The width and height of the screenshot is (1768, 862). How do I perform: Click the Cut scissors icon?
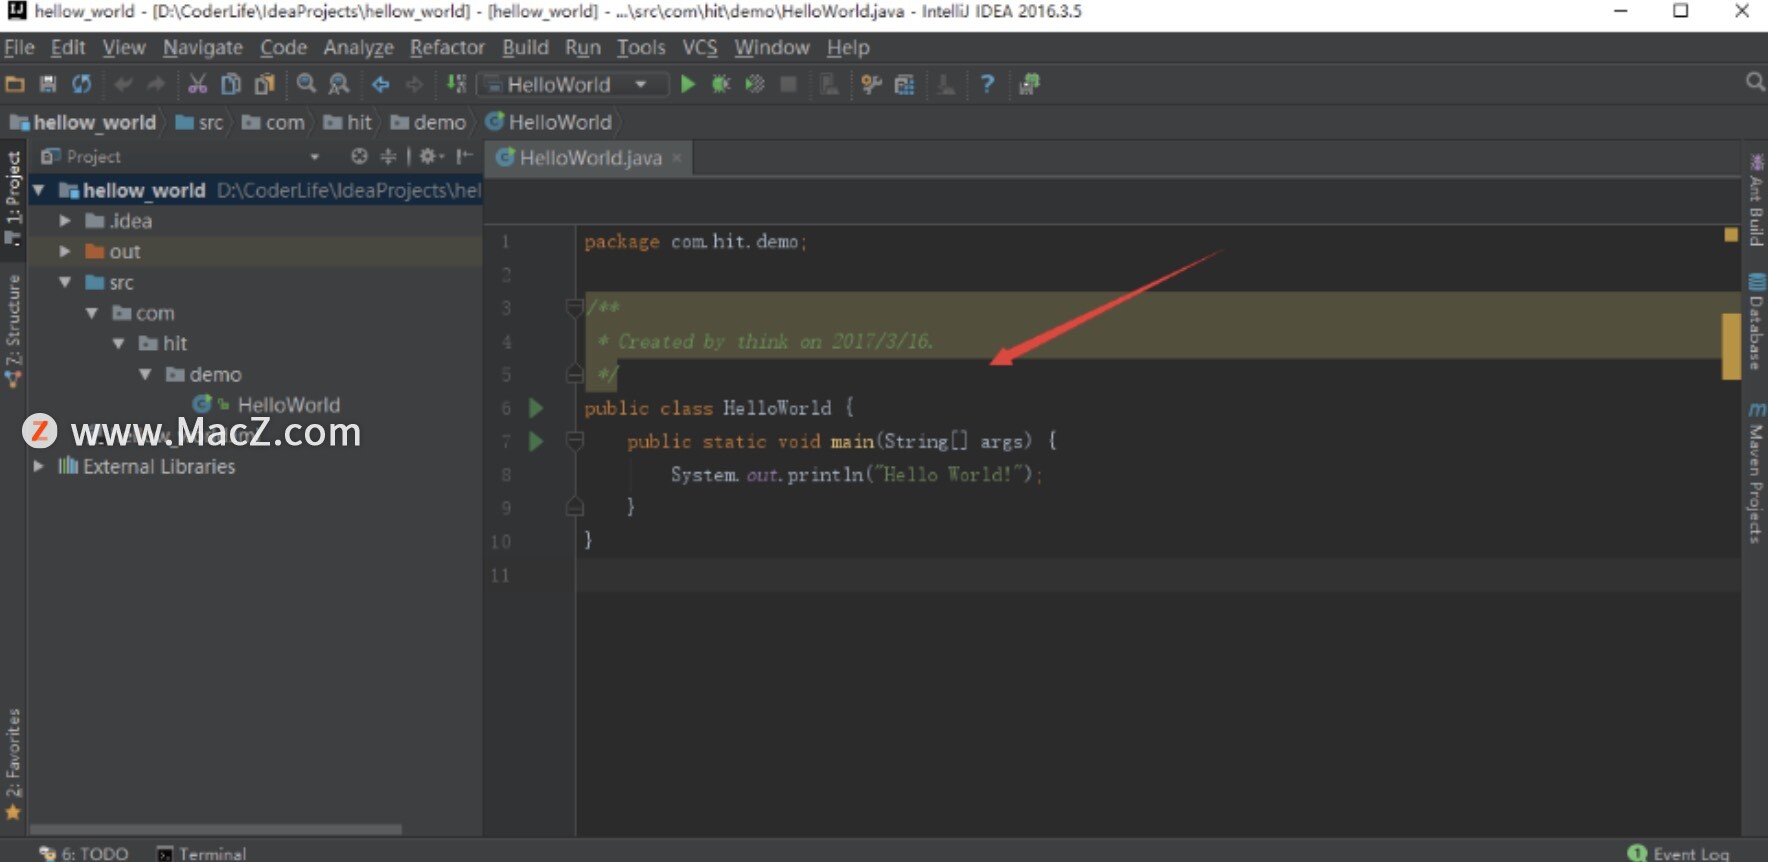(198, 84)
